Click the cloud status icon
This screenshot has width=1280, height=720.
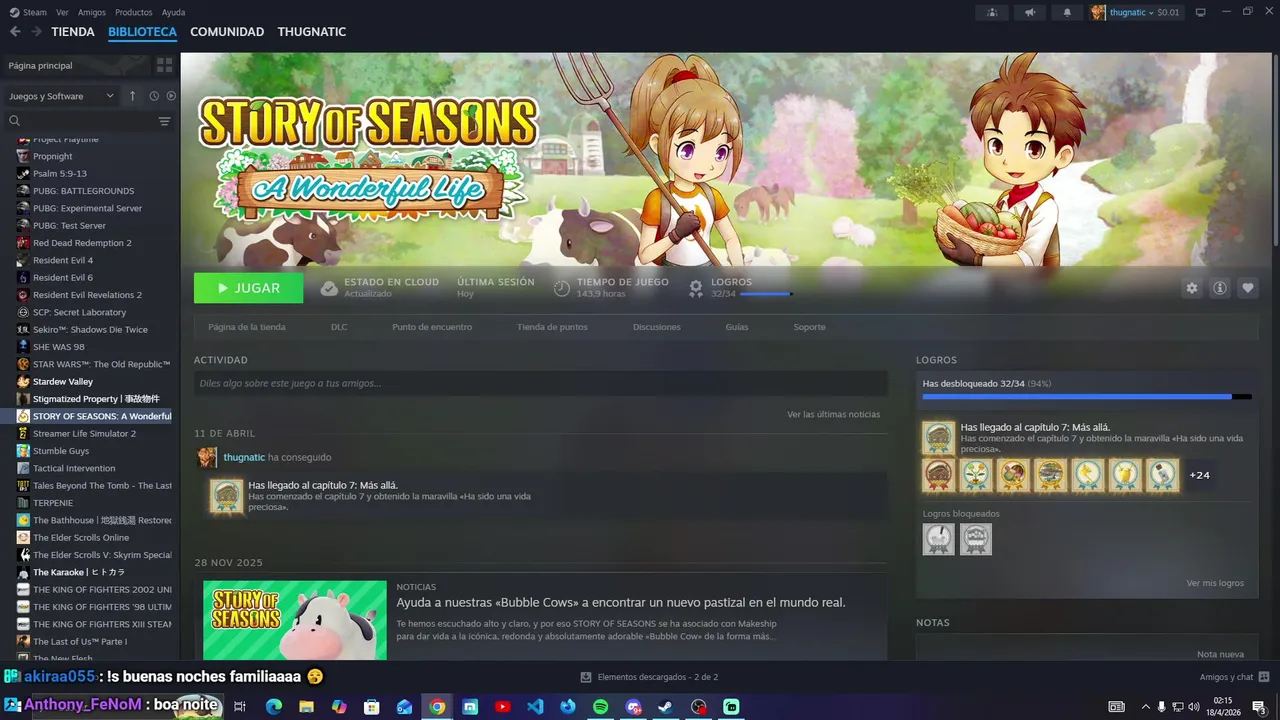click(329, 288)
